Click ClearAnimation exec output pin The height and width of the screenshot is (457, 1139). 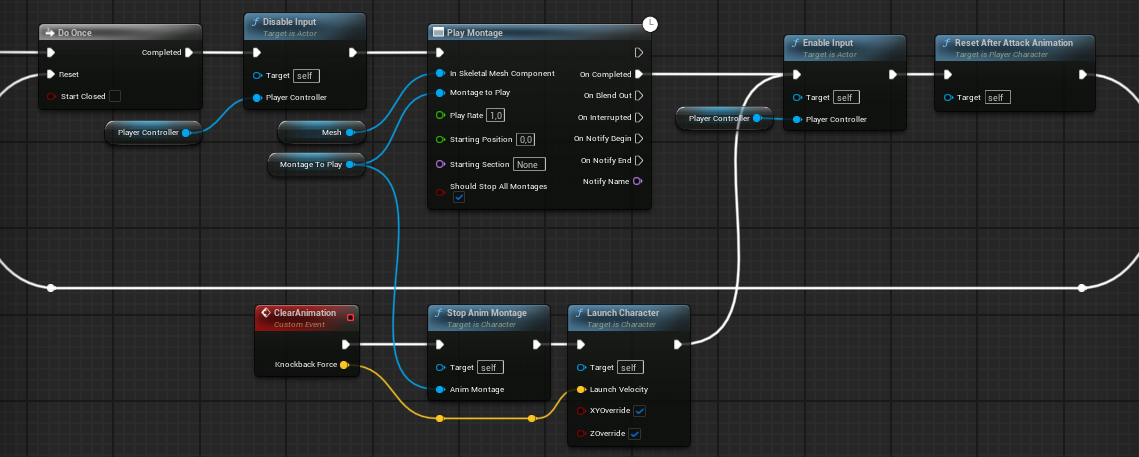point(346,344)
